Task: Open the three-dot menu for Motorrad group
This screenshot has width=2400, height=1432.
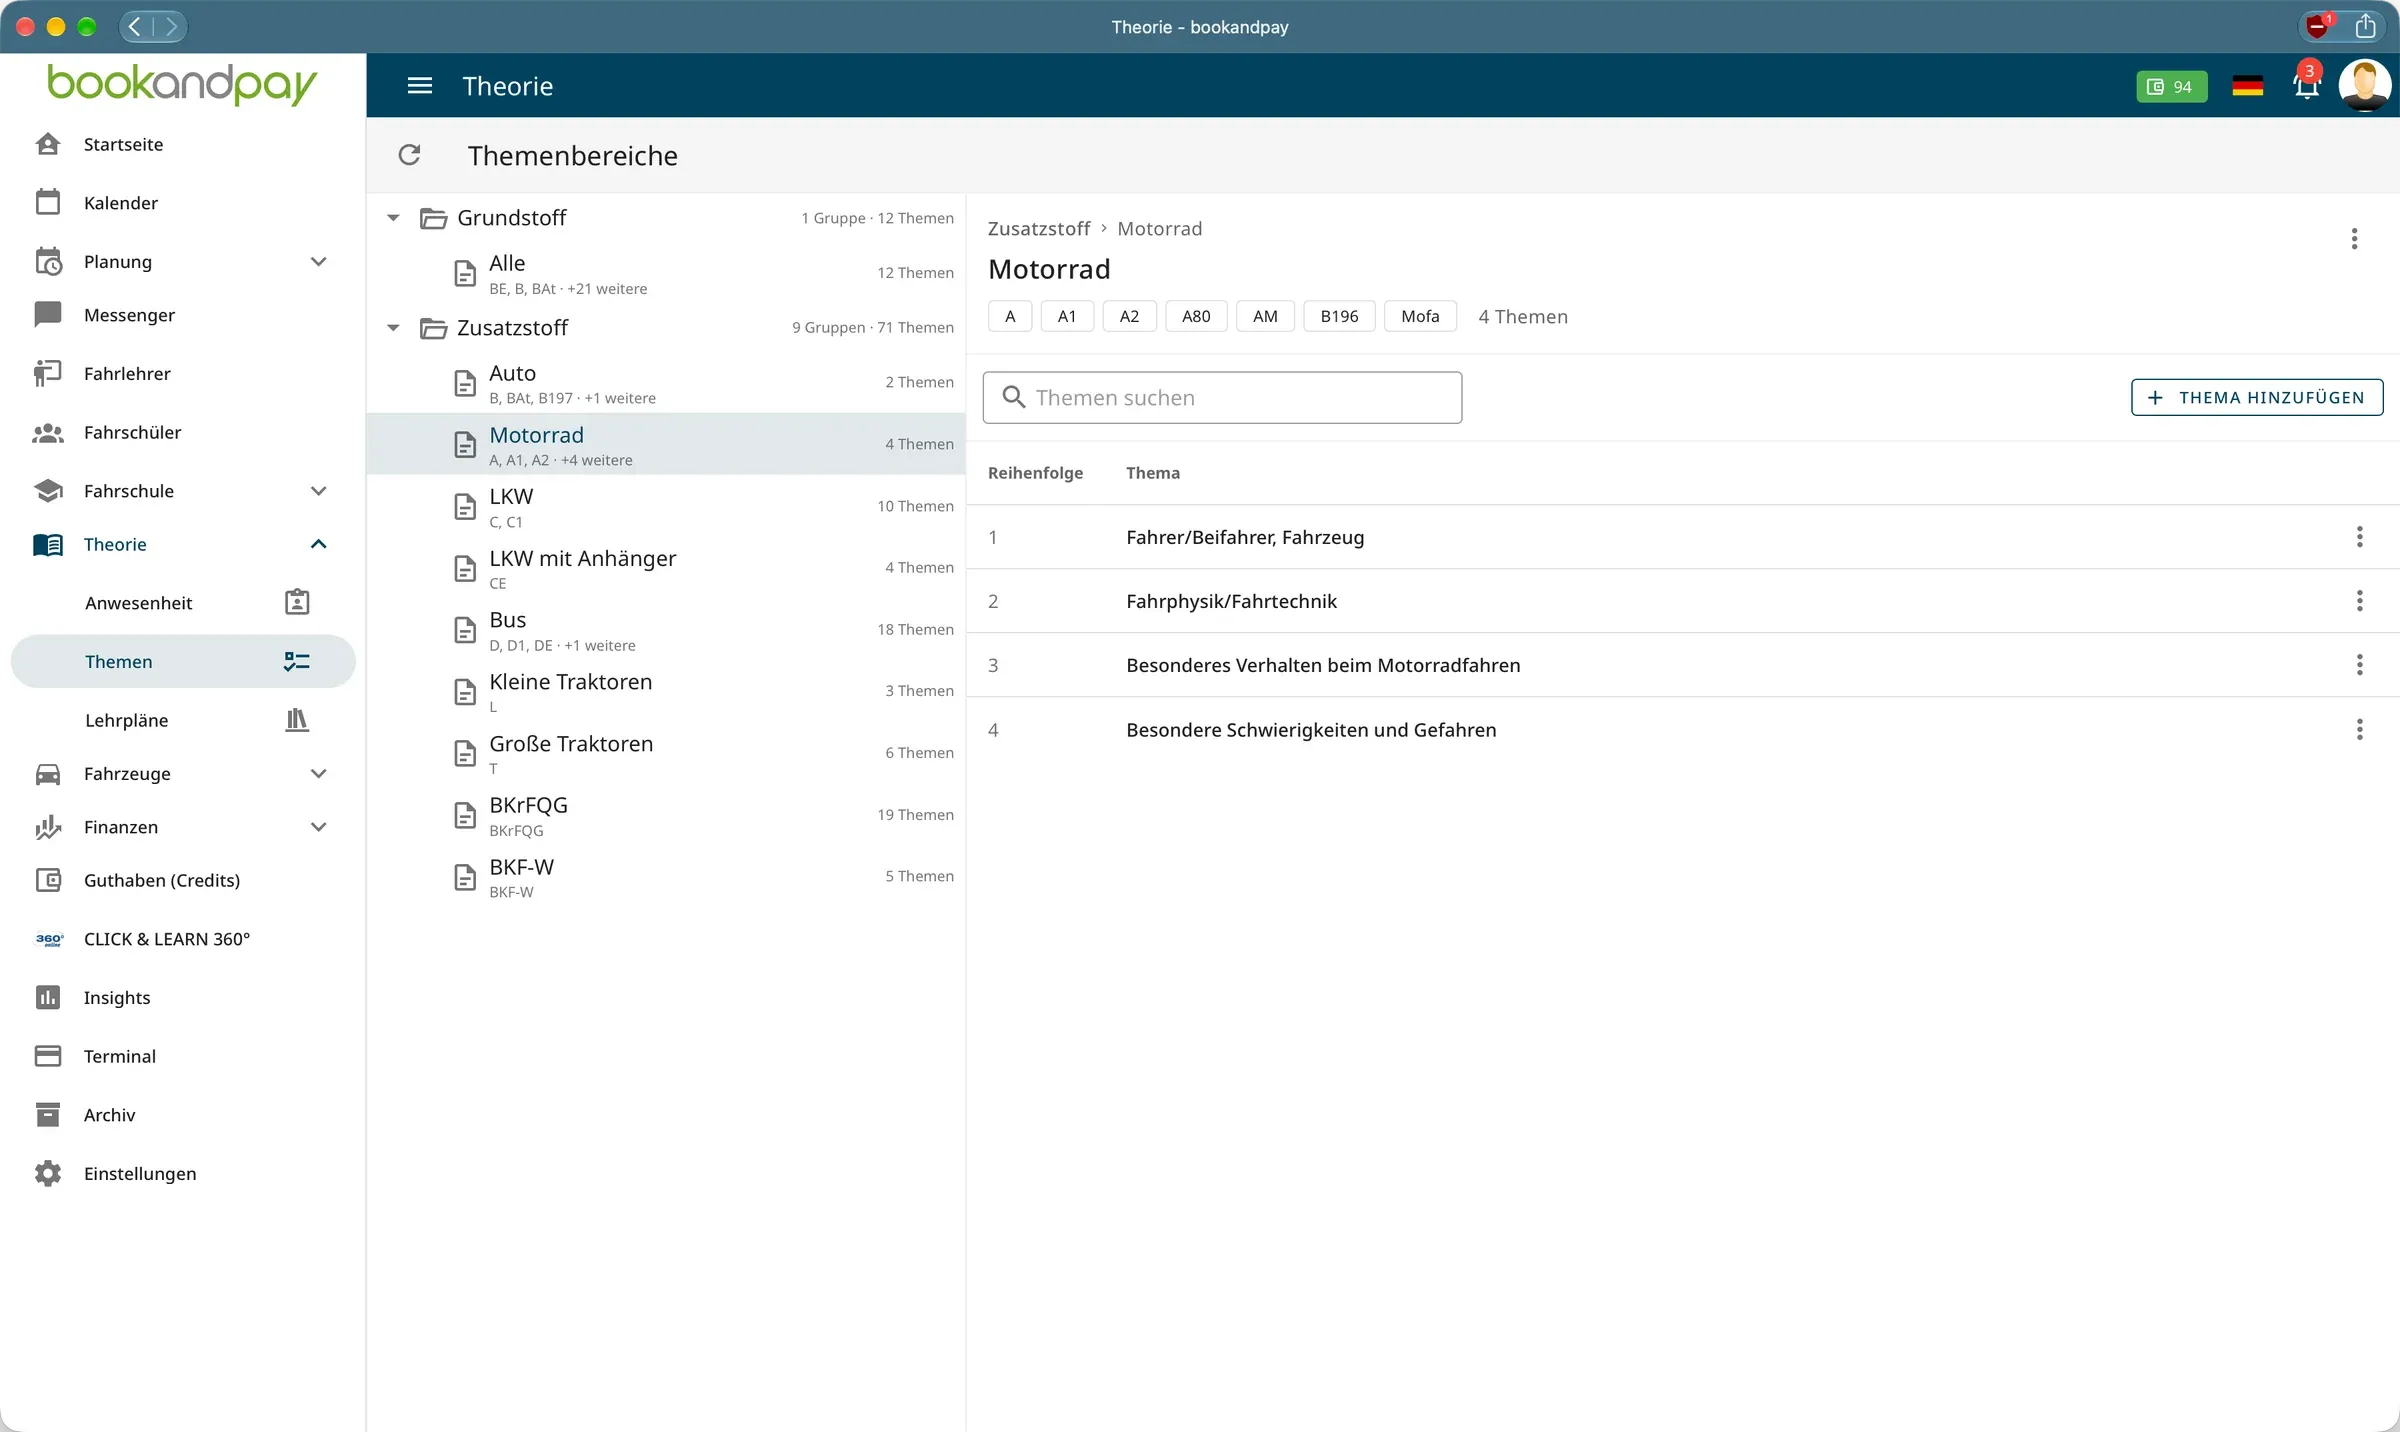Action: pos(2354,239)
